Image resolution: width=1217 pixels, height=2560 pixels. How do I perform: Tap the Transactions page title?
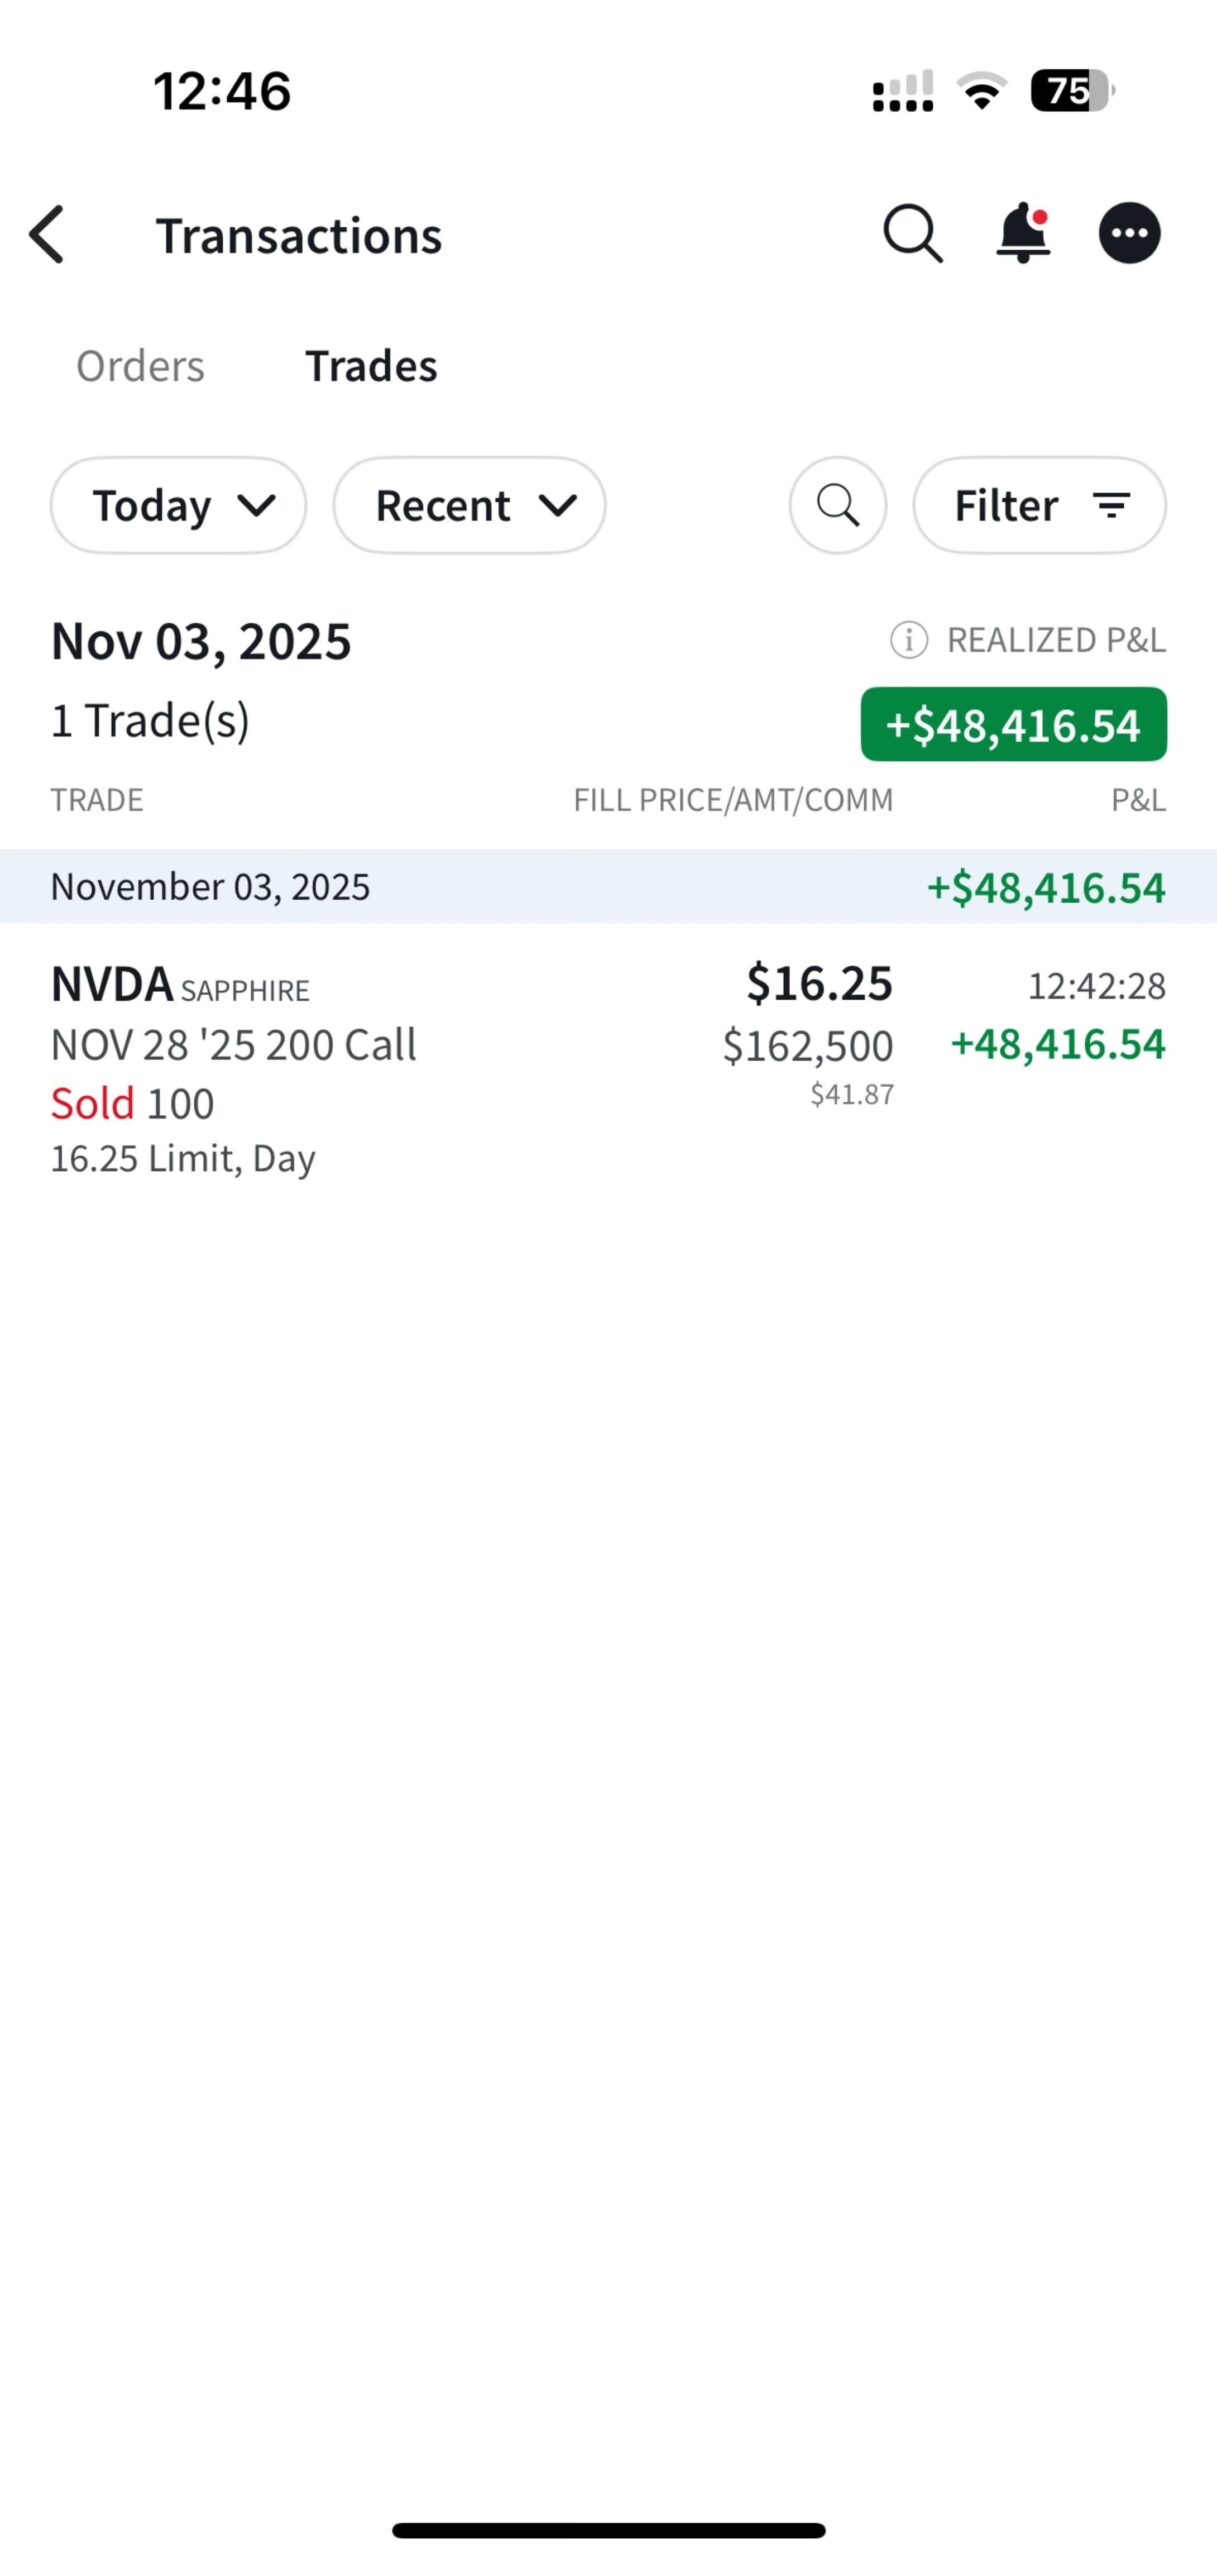(x=298, y=236)
